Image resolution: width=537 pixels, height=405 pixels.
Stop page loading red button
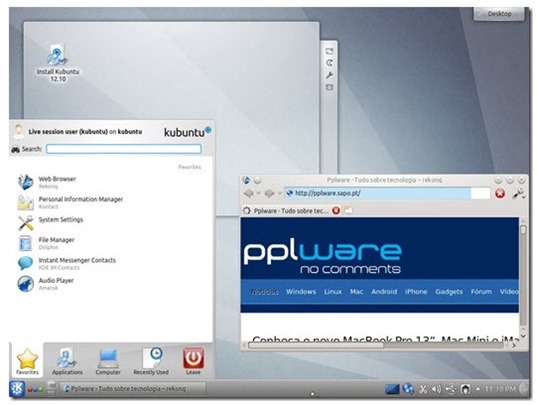pyautogui.click(x=500, y=194)
